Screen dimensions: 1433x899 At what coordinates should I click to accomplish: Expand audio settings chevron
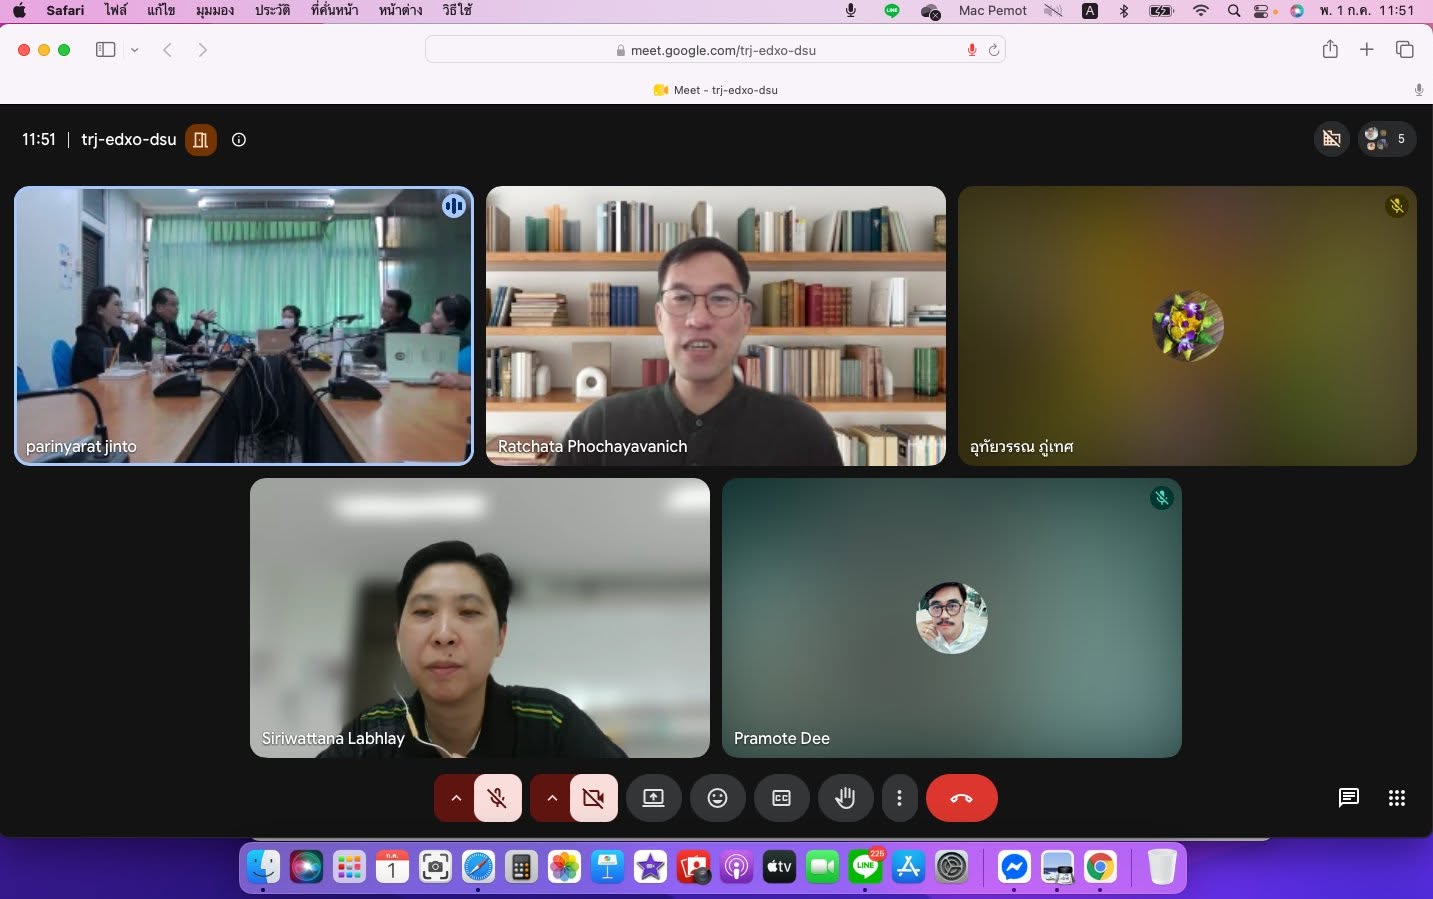tap(455, 798)
